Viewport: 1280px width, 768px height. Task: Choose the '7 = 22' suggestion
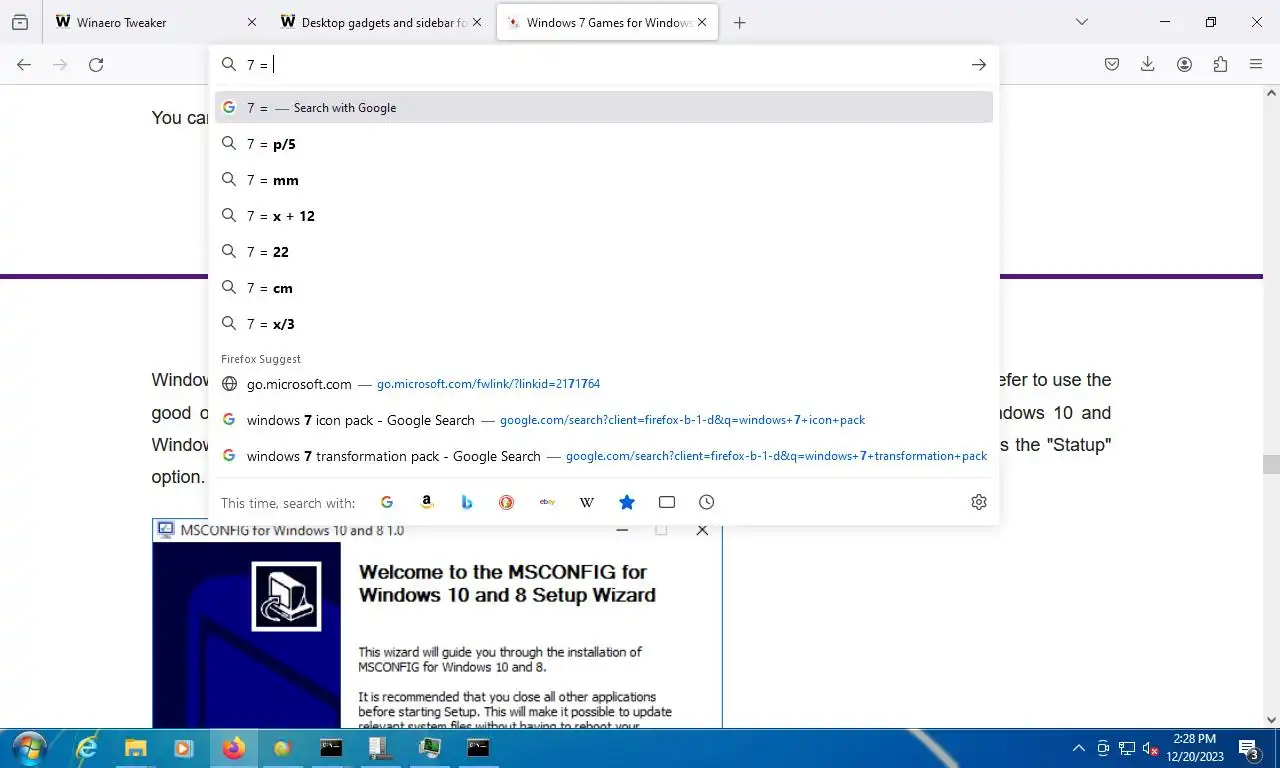point(604,252)
